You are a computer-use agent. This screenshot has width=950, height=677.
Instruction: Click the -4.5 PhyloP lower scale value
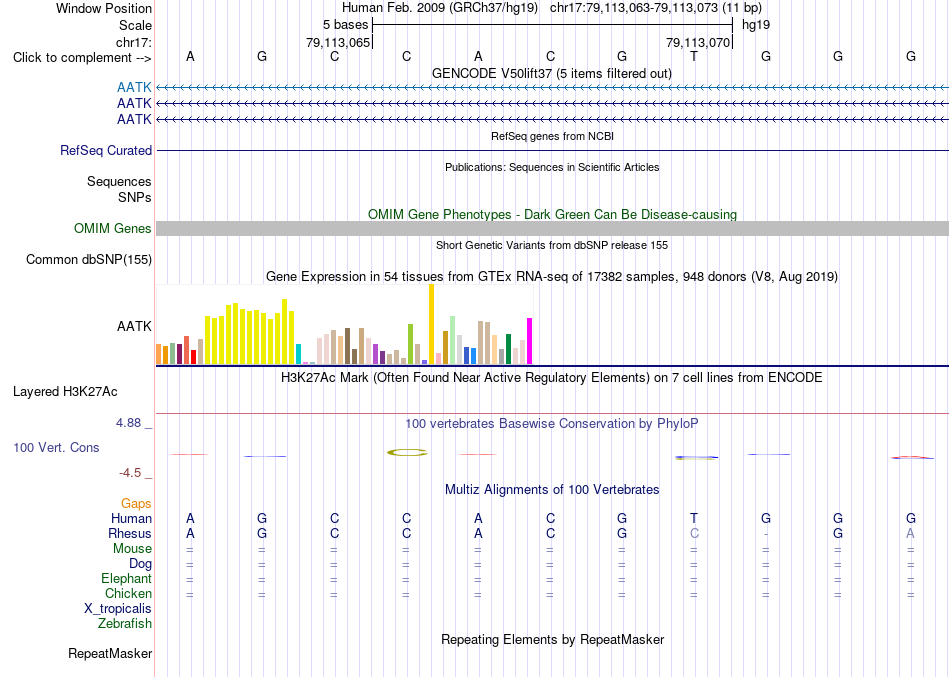pos(130,473)
